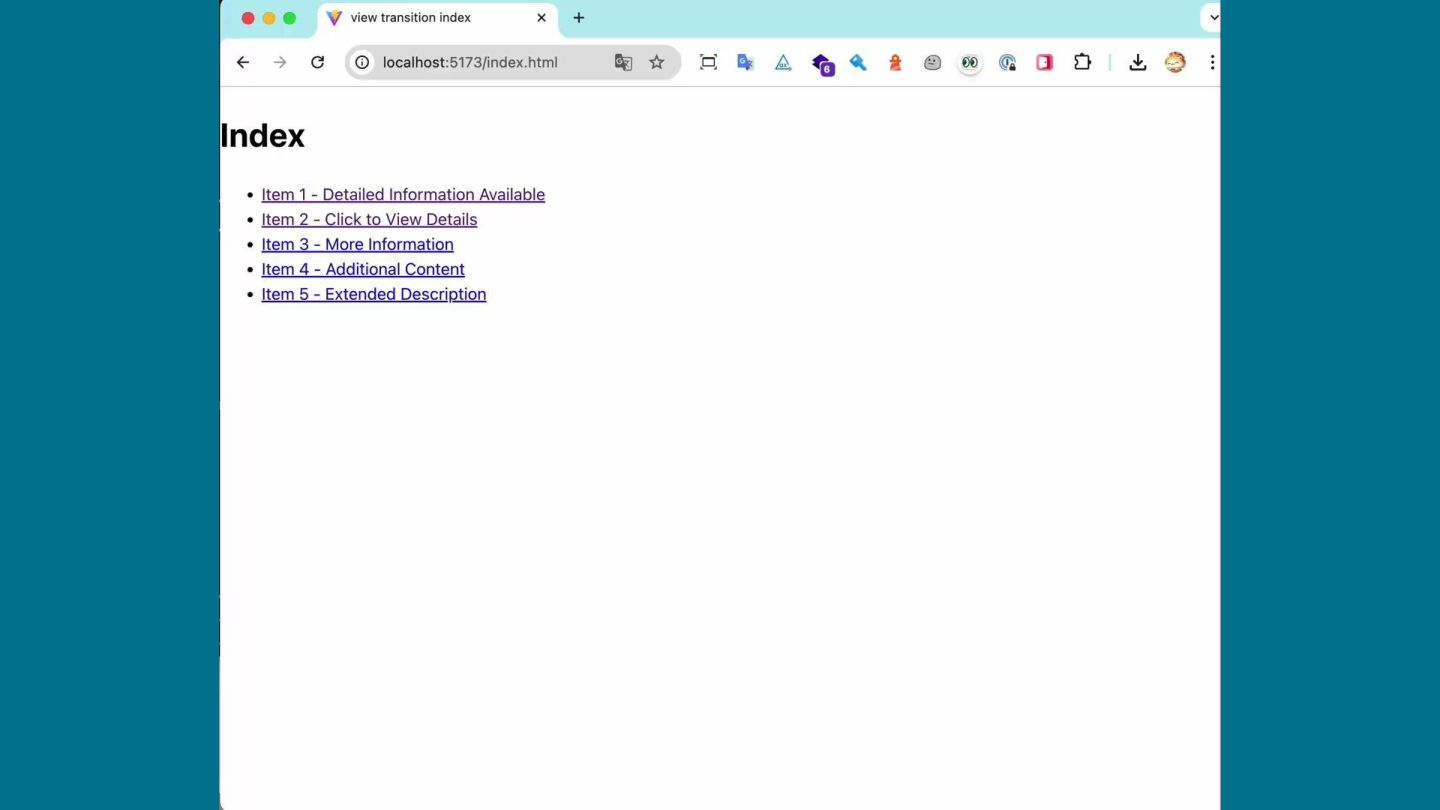The image size is (1440, 810).
Task: Open the triangle-shaped extension icon
Action: 783,62
